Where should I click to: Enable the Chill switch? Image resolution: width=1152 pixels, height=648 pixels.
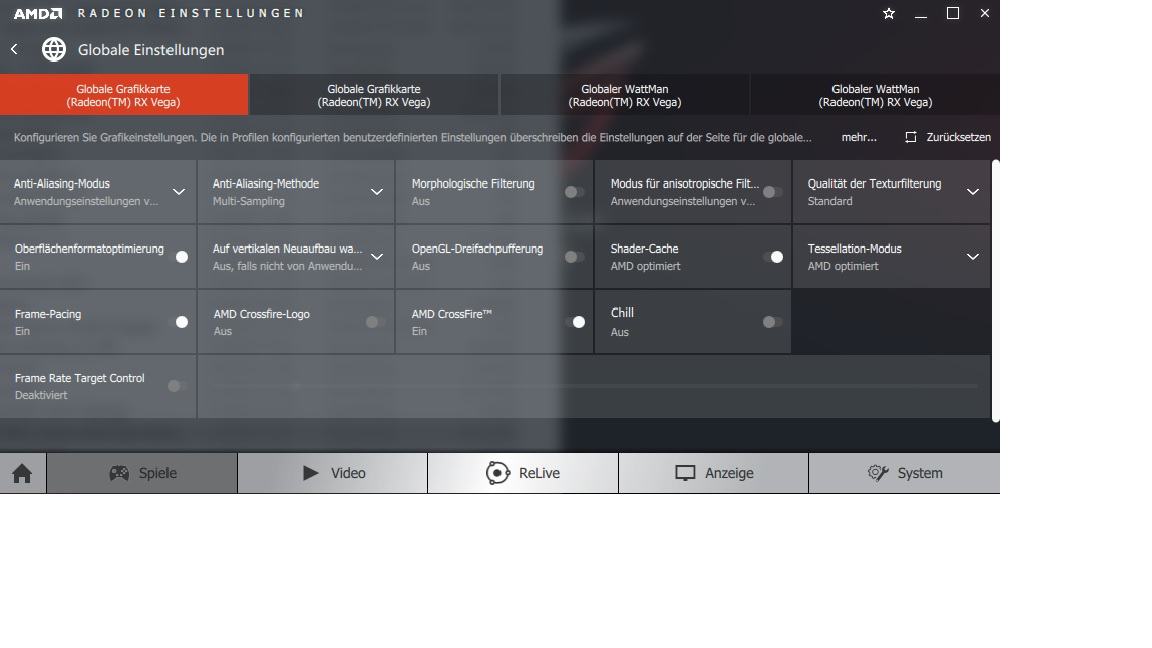pyautogui.click(x=772, y=322)
